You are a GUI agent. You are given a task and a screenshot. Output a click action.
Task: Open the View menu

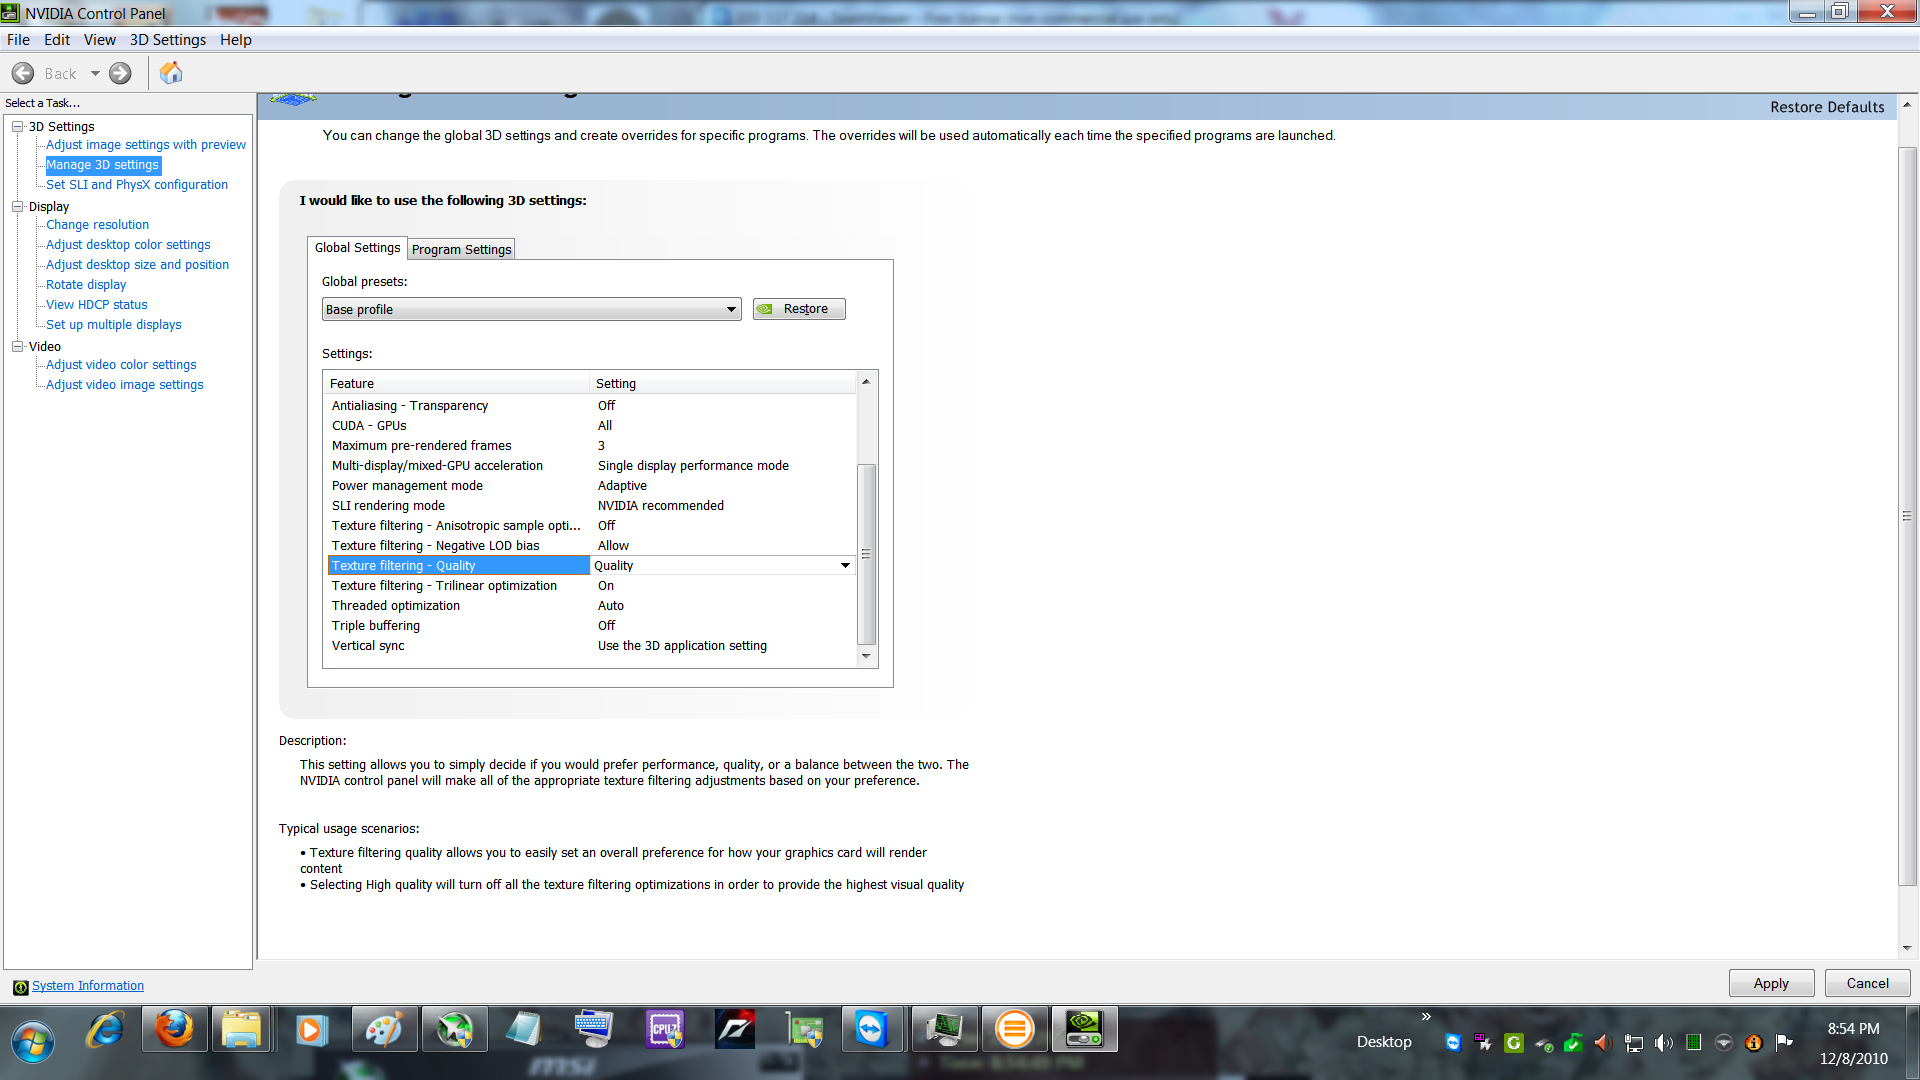99,40
